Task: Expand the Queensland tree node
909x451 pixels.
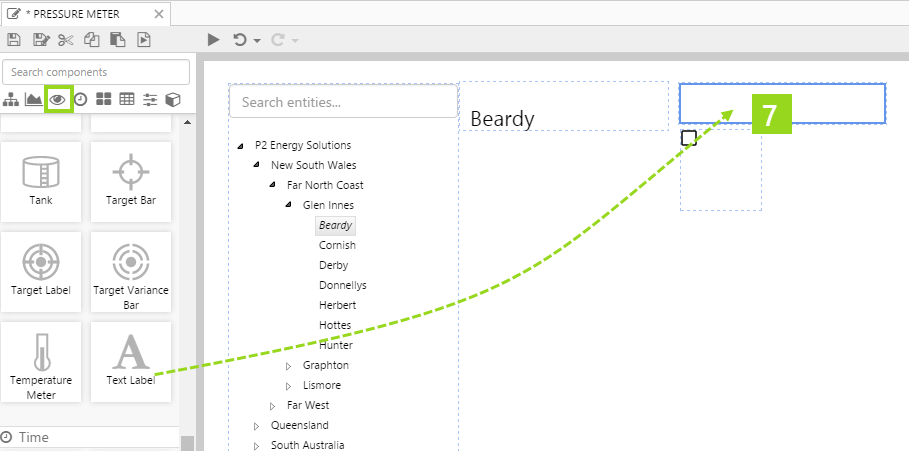Action: (x=256, y=426)
